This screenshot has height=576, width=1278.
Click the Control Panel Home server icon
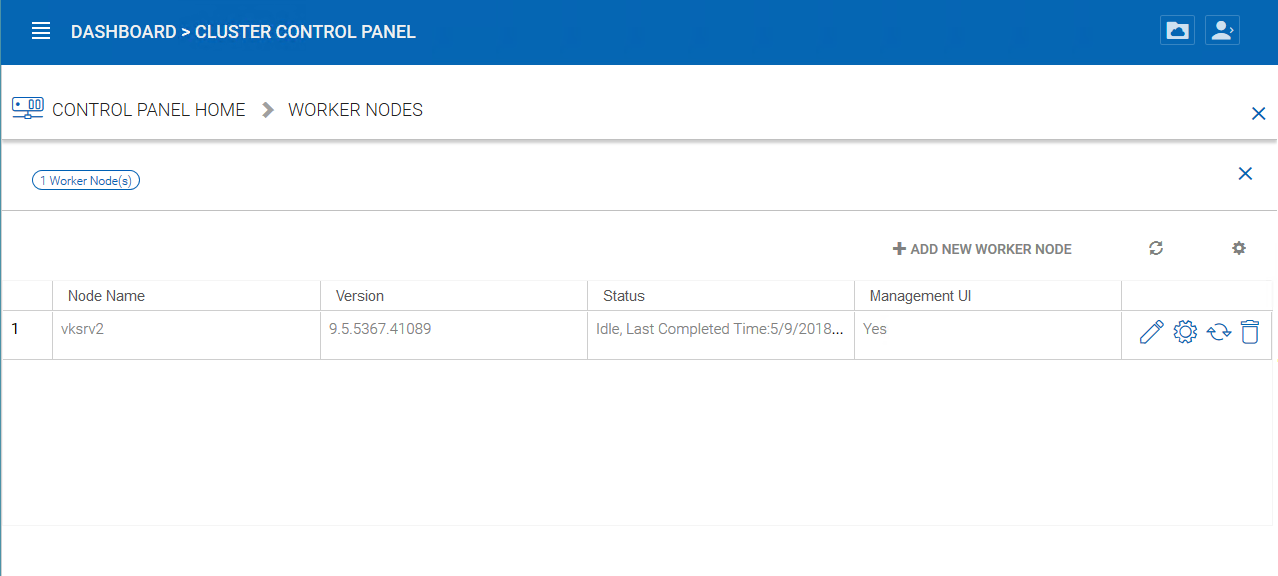28,108
